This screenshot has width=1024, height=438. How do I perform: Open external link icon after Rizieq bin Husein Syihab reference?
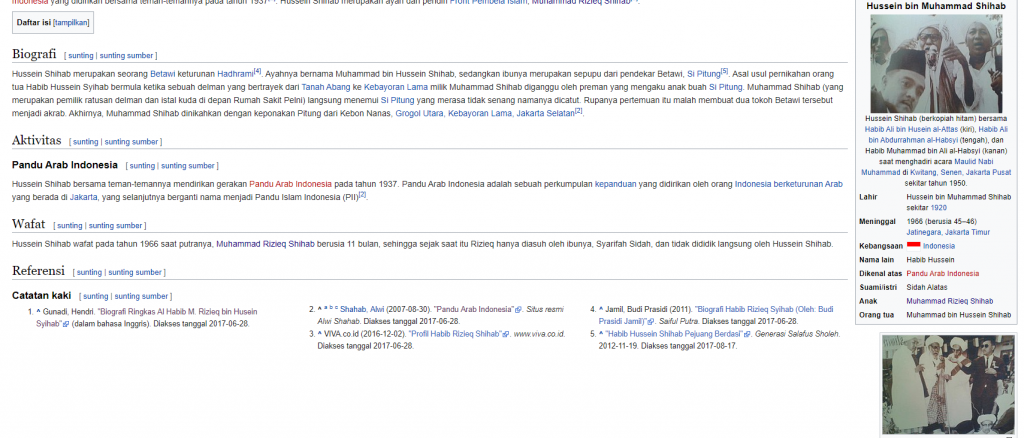(x=66, y=323)
